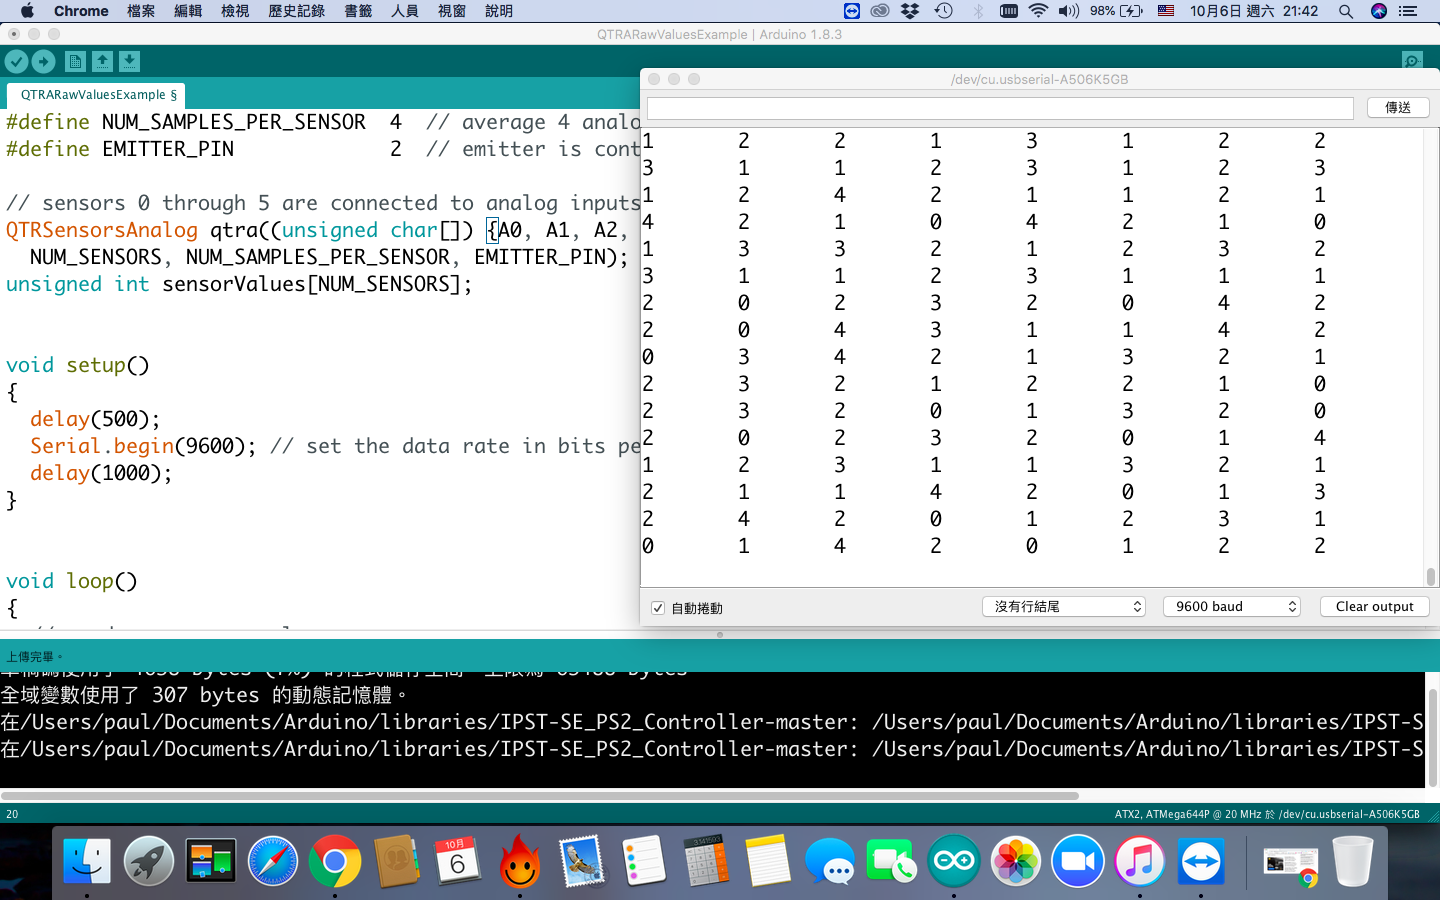Open the 書籤 bookmarks menu
The width and height of the screenshot is (1440, 900).
pos(358,11)
